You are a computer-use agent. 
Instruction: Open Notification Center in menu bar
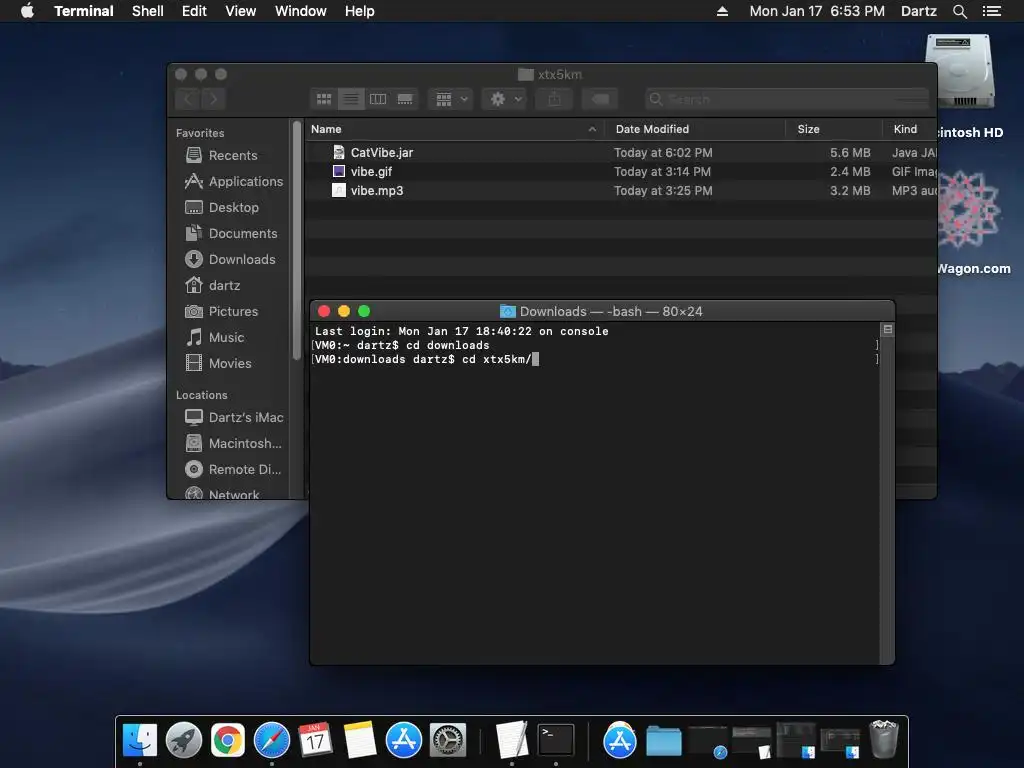992,11
